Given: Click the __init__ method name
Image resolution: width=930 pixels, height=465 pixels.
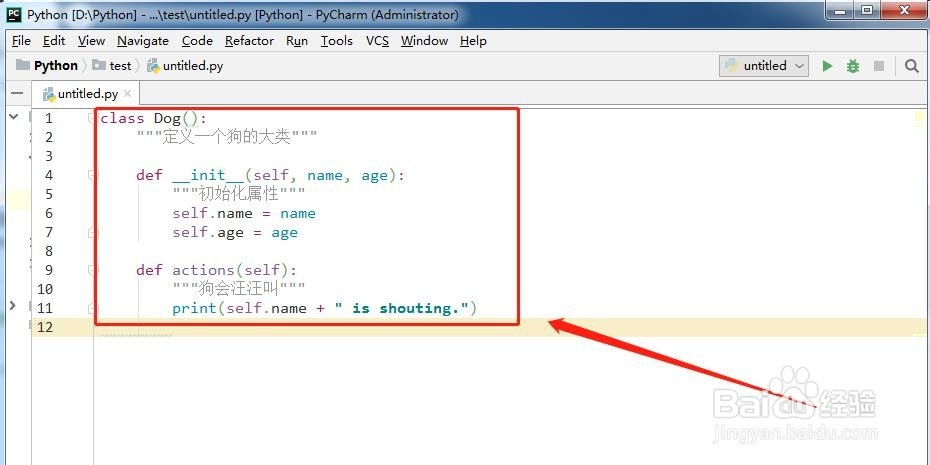Looking at the screenshot, I should tap(208, 175).
